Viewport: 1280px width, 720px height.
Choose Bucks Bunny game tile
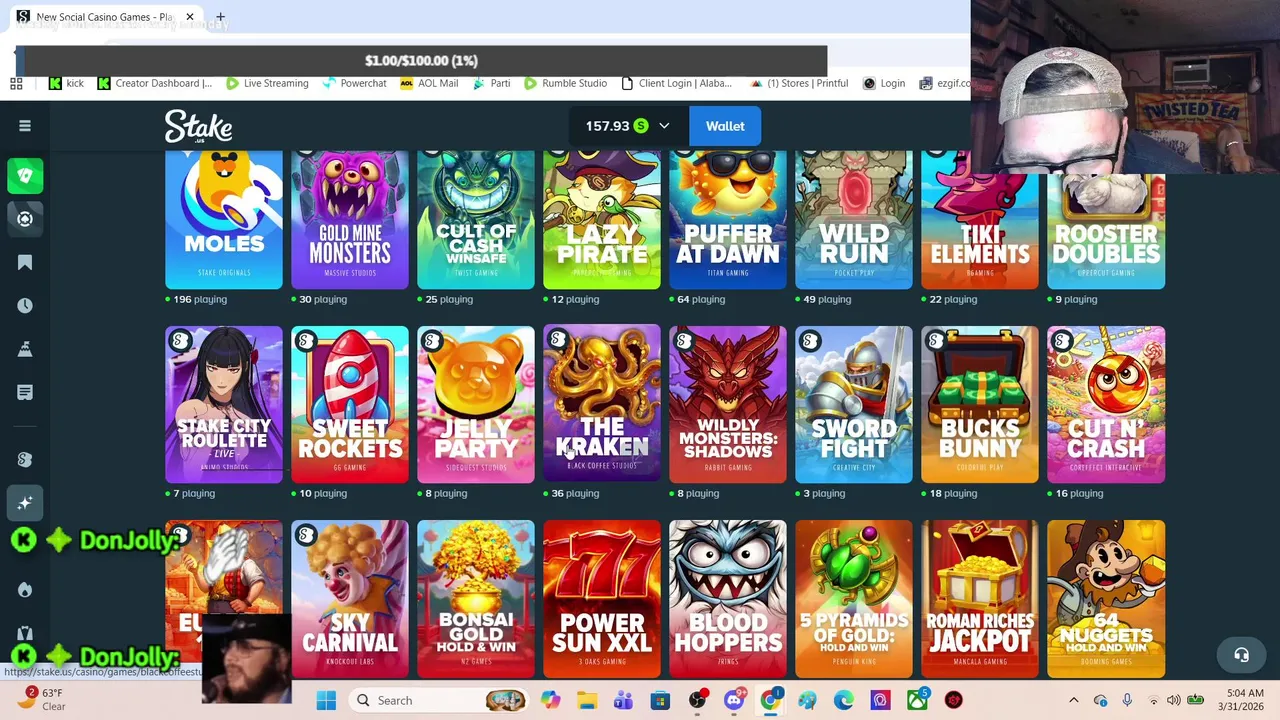pyautogui.click(x=980, y=404)
